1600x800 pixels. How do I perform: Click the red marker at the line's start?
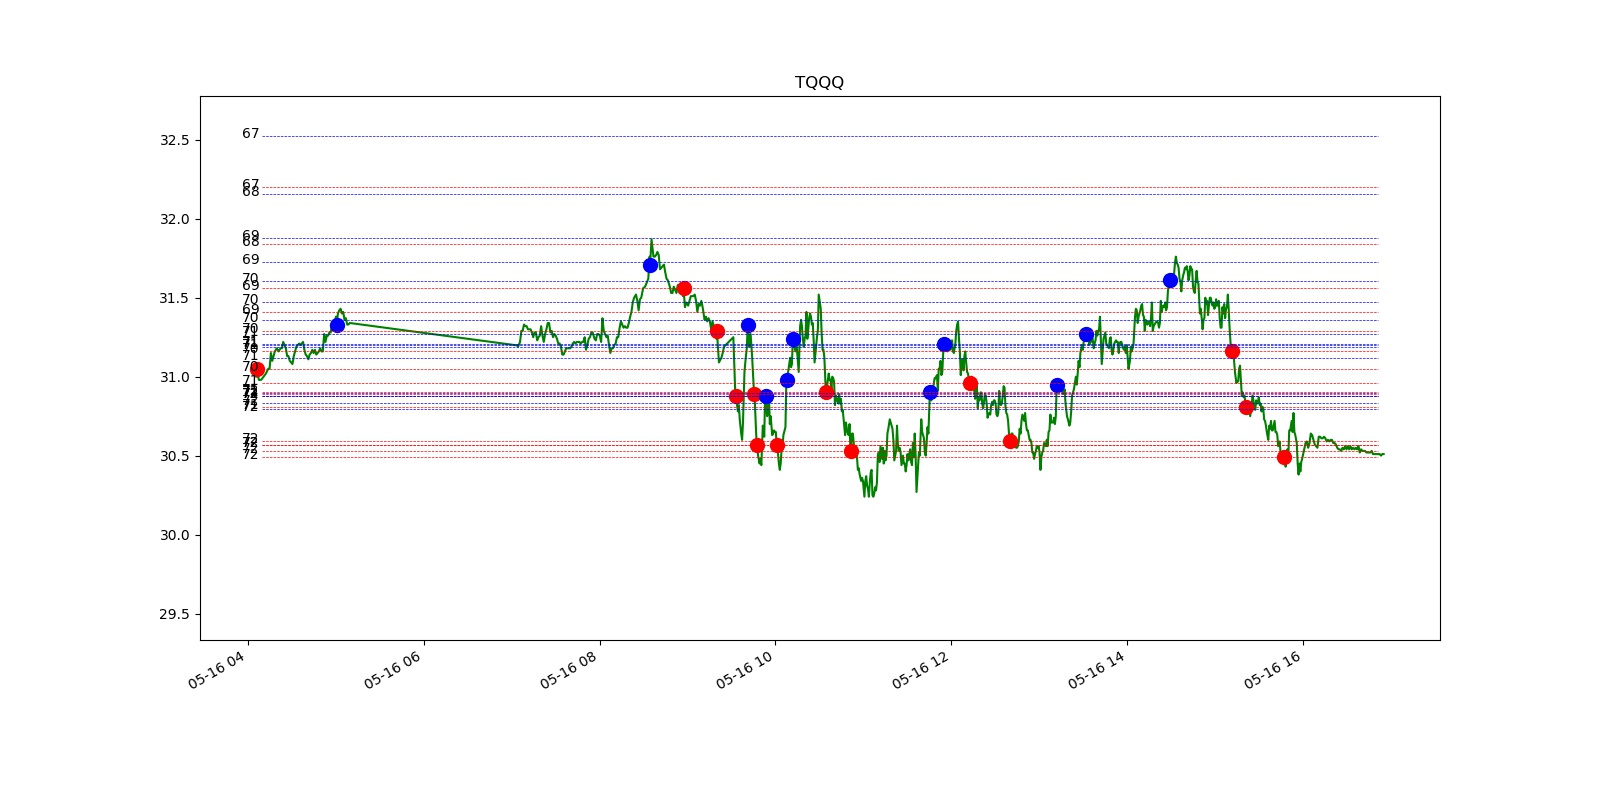pyautogui.click(x=257, y=369)
